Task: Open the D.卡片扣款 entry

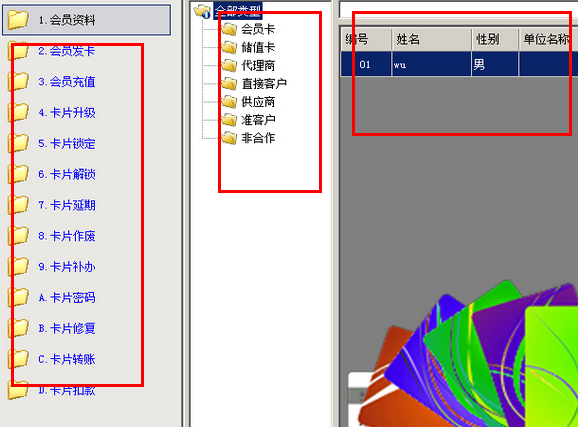Action: pos(67,390)
